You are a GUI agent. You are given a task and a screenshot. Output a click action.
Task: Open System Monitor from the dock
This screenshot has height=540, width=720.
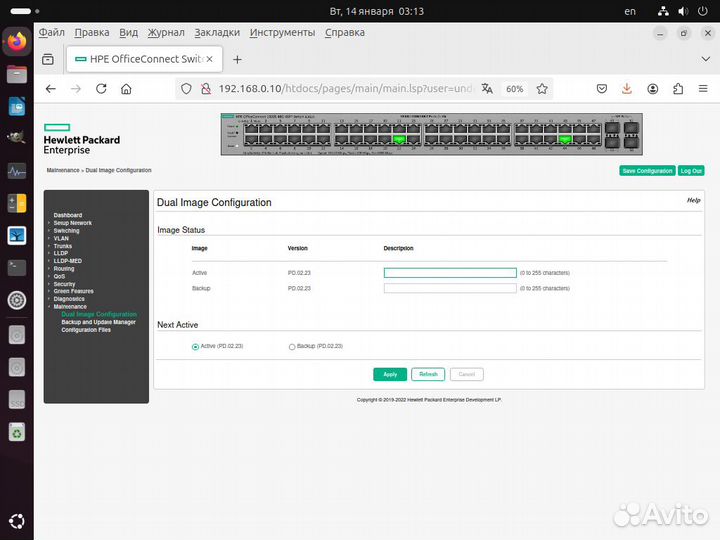pos(17,171)
